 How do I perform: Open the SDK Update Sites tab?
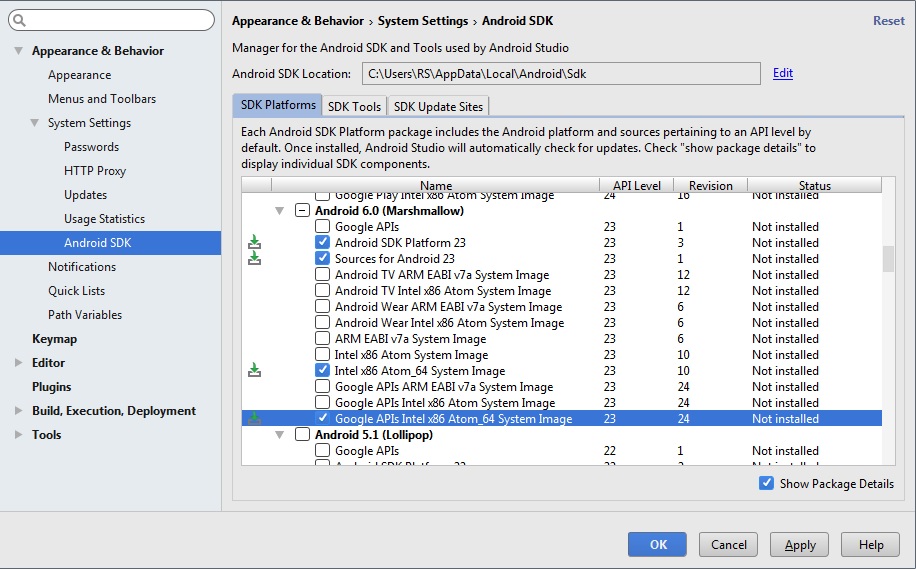coord(438,106)
